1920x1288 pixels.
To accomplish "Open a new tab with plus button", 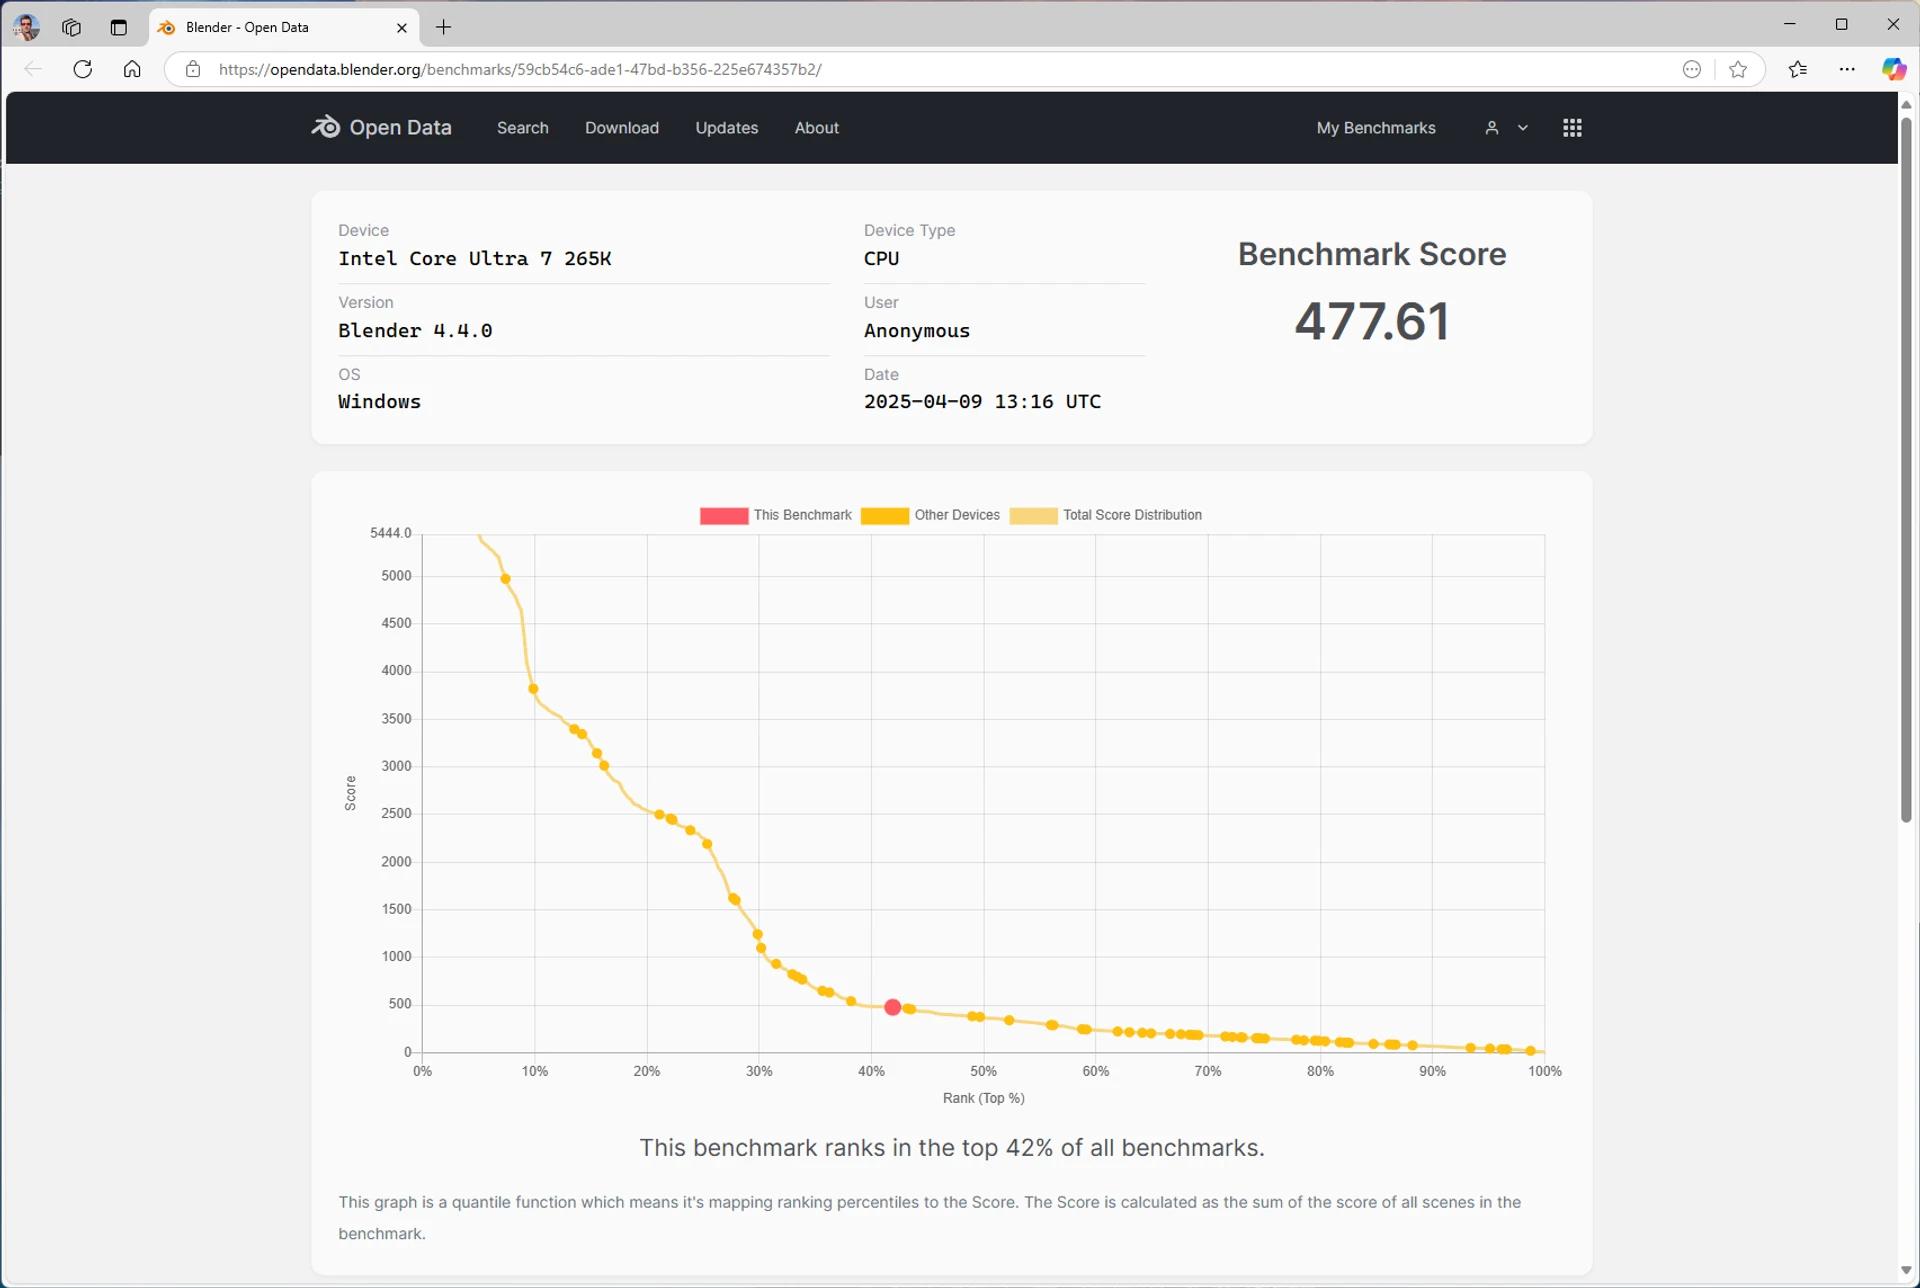I will point(444,27).
